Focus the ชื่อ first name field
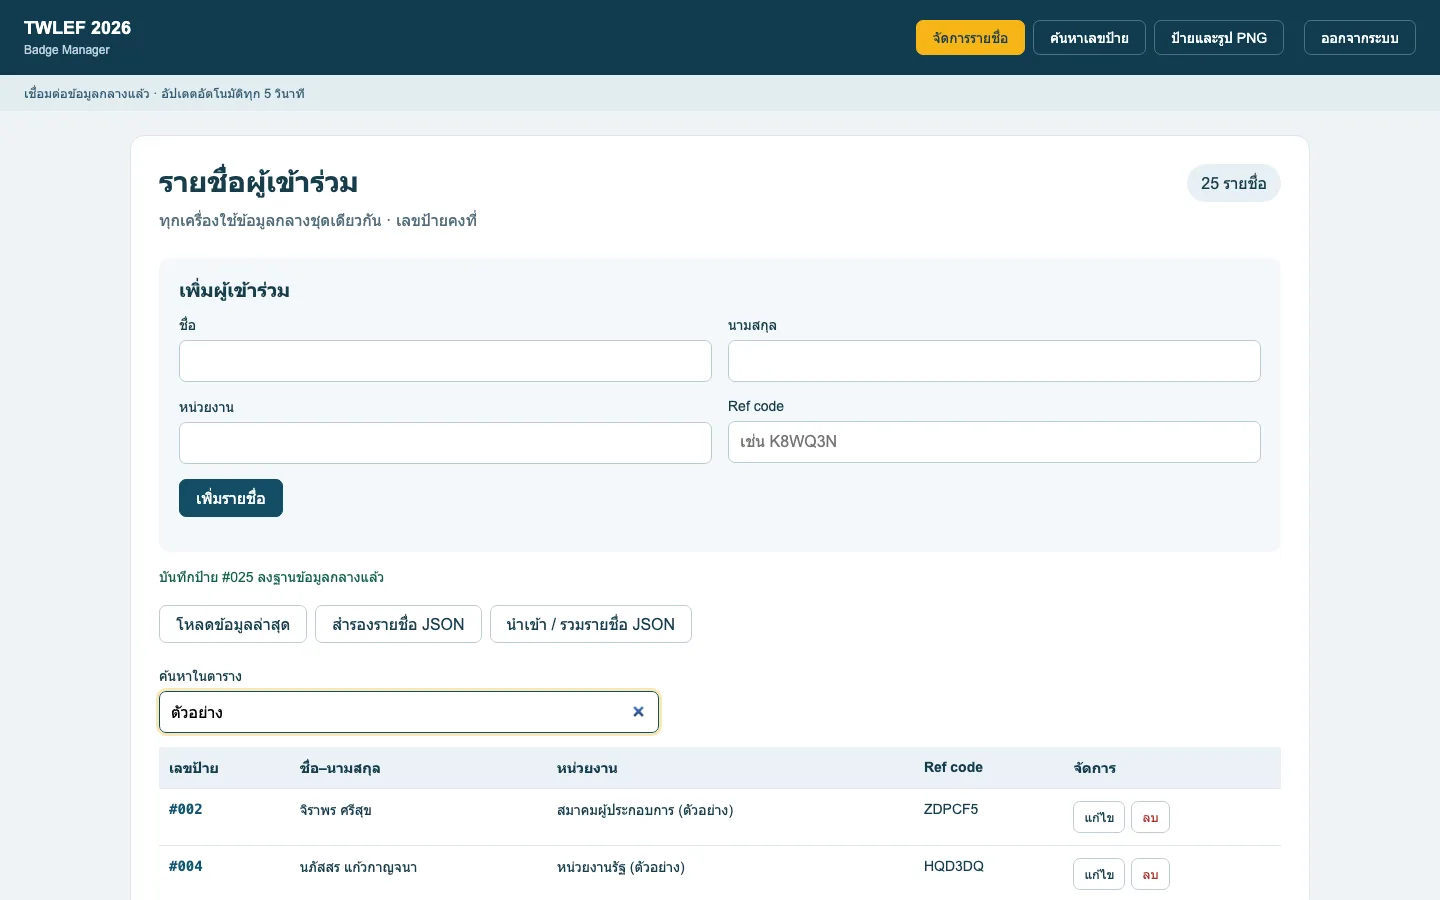Image resolution: width=1440 pixels, height=900 pixels. click(x=445, y=361)
